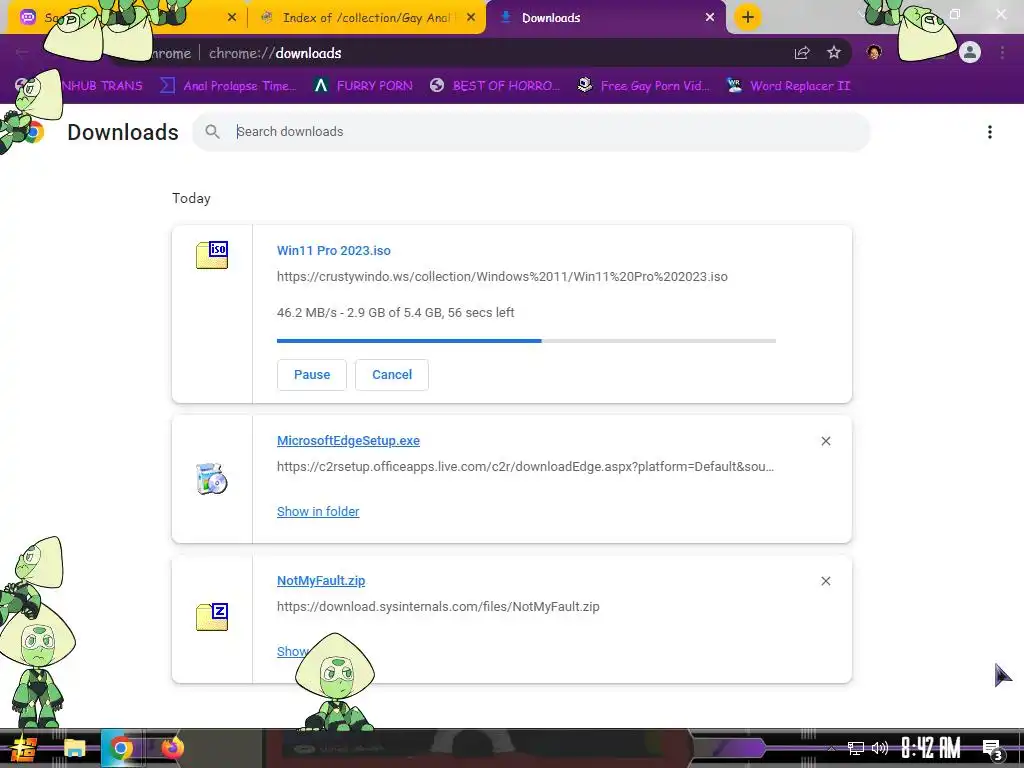Switch to the Index of /collection tab
Screen dimensions: 1024x768
click(x=366, y=18)
